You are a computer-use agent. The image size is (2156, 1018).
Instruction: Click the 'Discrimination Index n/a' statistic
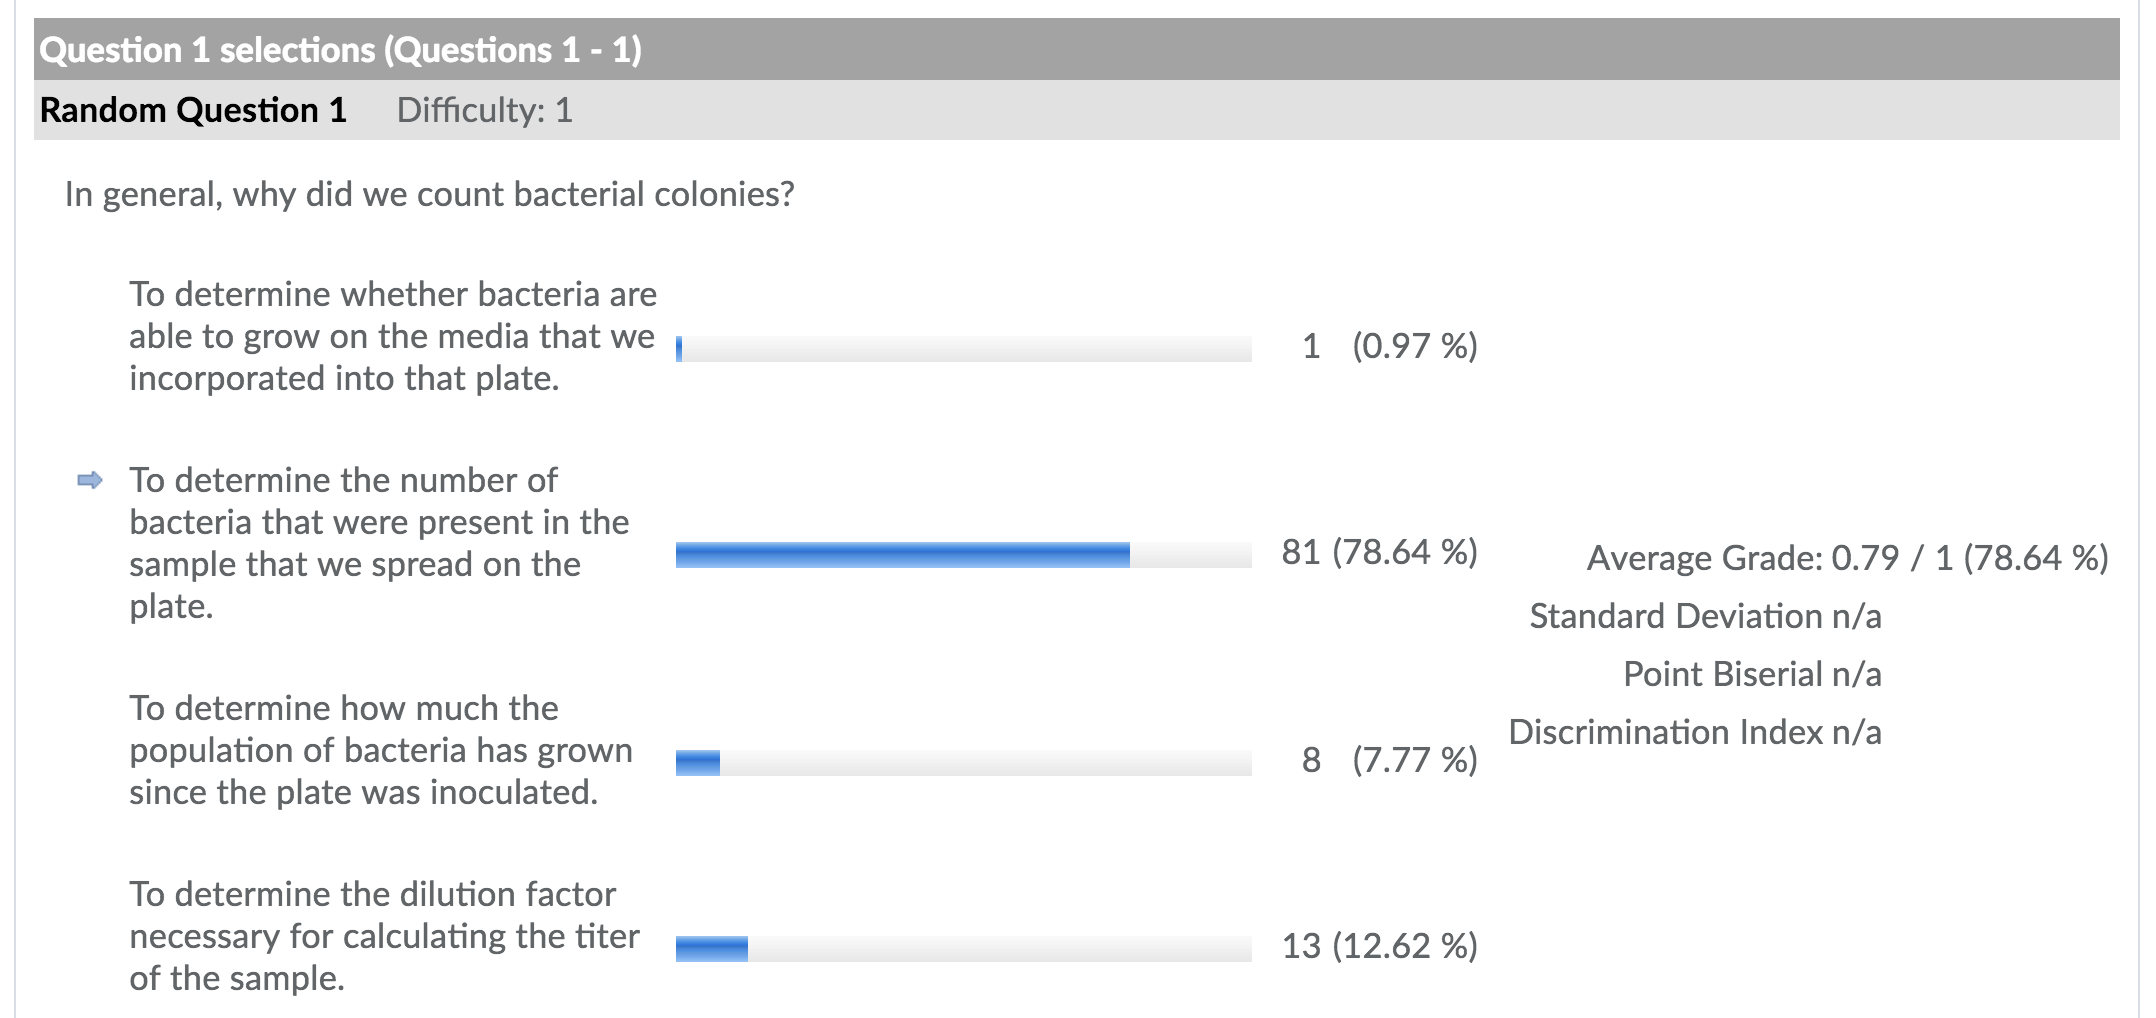[x=1695, y=732]
